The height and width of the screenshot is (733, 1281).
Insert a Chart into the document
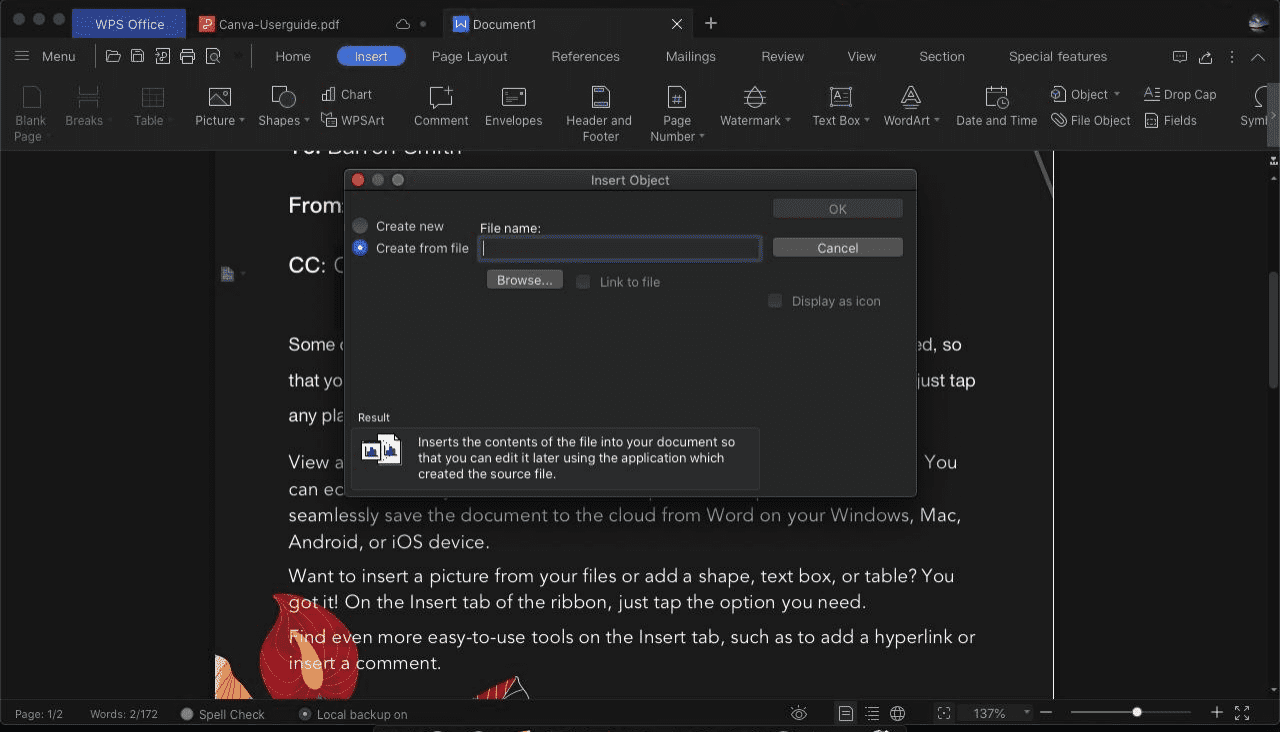coord(347,93)
